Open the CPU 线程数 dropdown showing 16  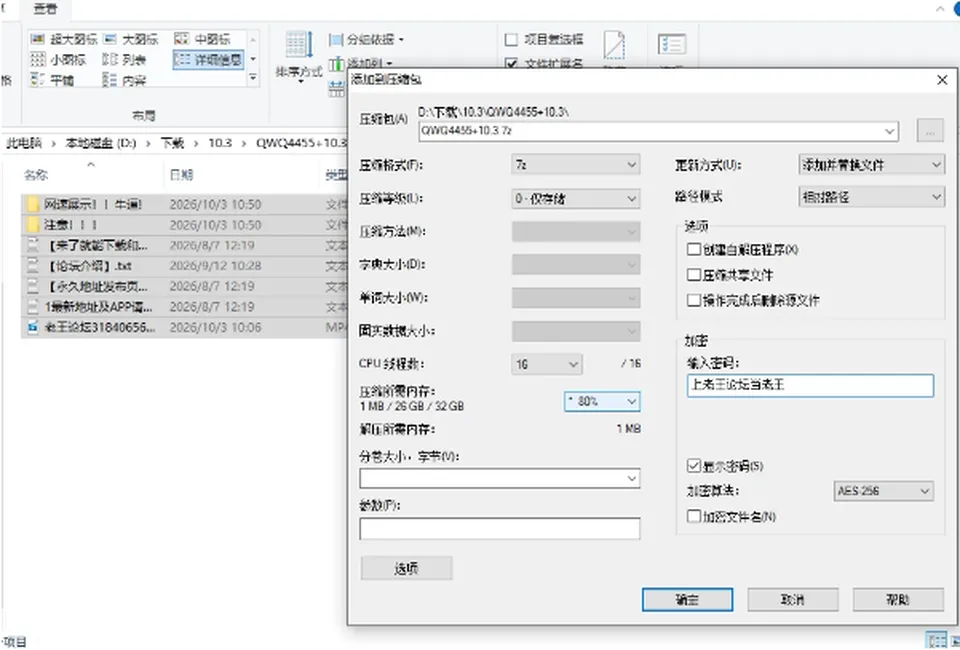pyautogui.click(x=547, y=364)
